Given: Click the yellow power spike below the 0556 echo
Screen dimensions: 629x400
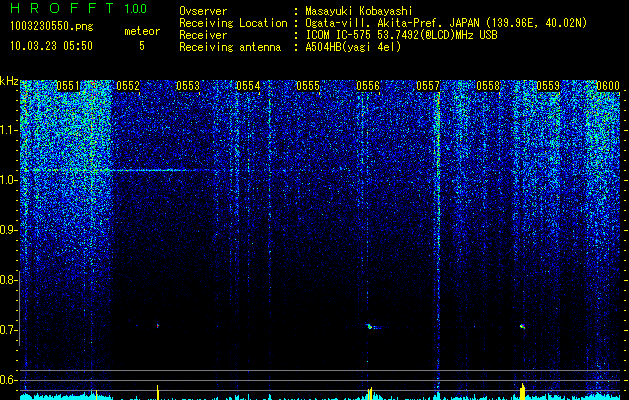Looking at the screenshot, I should (x=370, y=394).
